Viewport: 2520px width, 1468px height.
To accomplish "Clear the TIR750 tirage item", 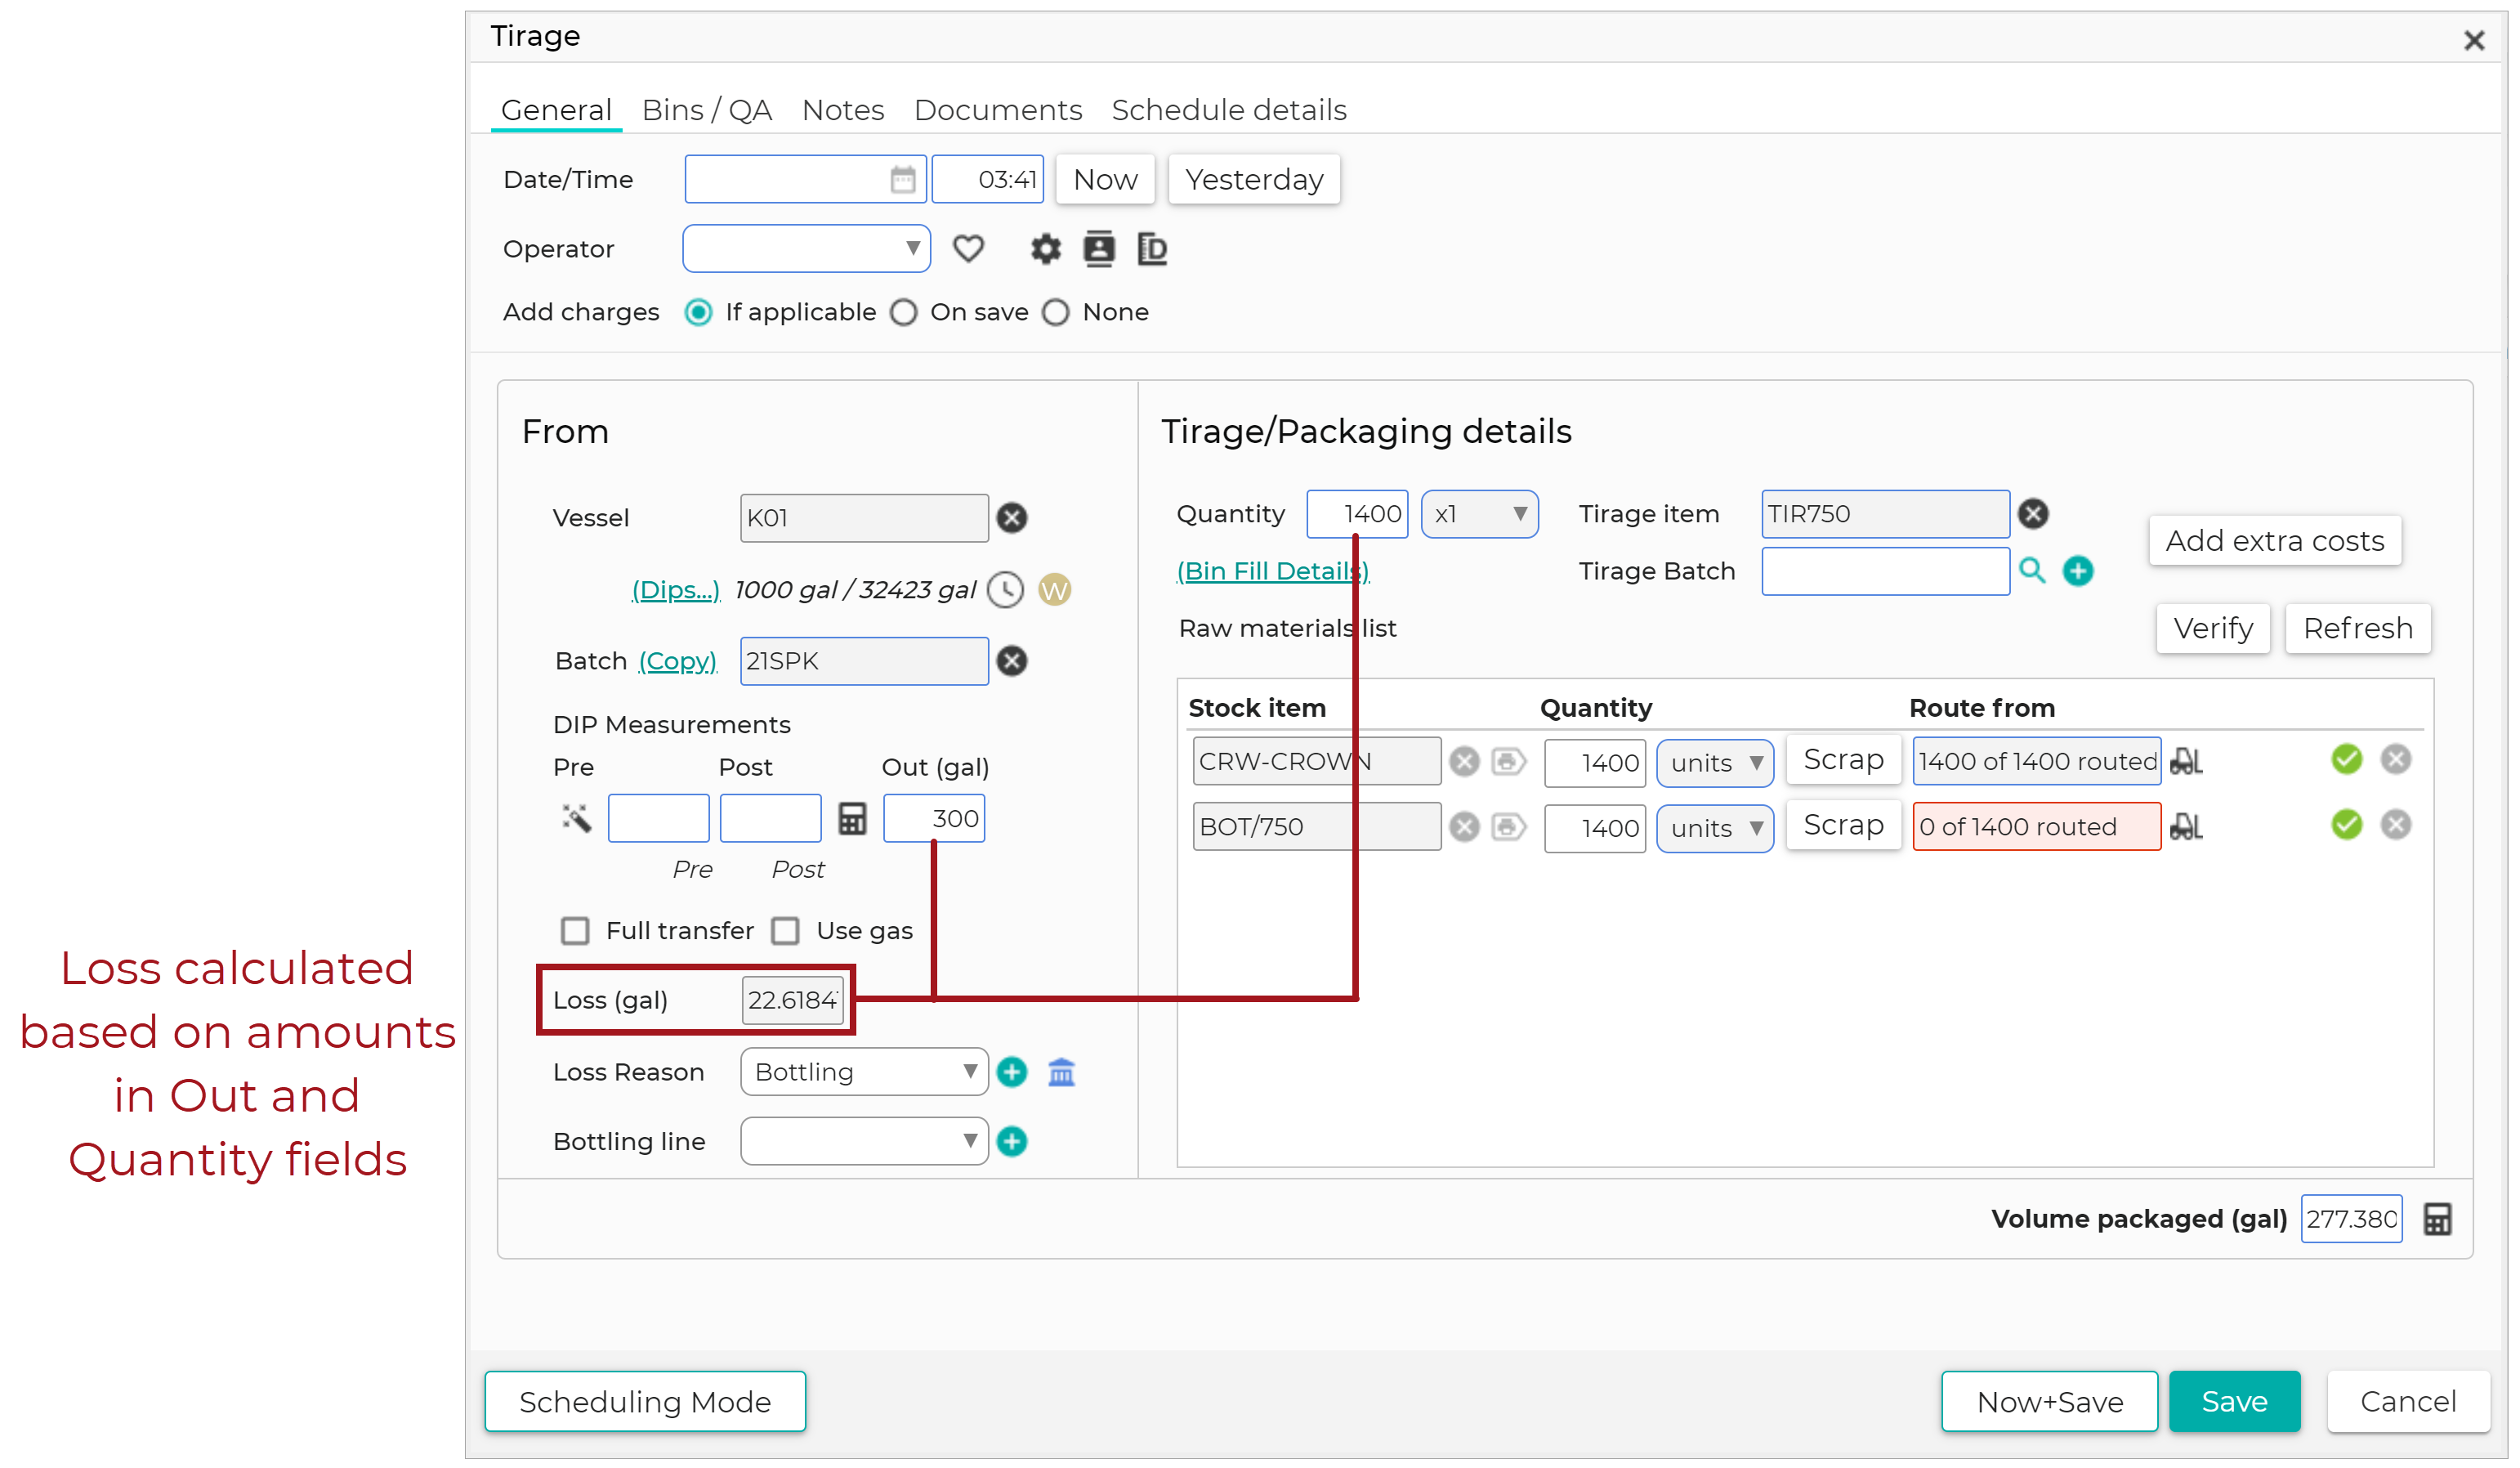I will (2033, 514).
